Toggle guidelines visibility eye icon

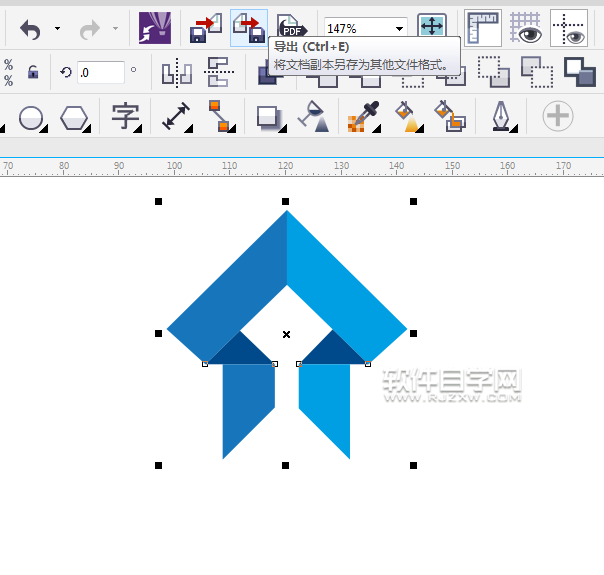point(569,29)
